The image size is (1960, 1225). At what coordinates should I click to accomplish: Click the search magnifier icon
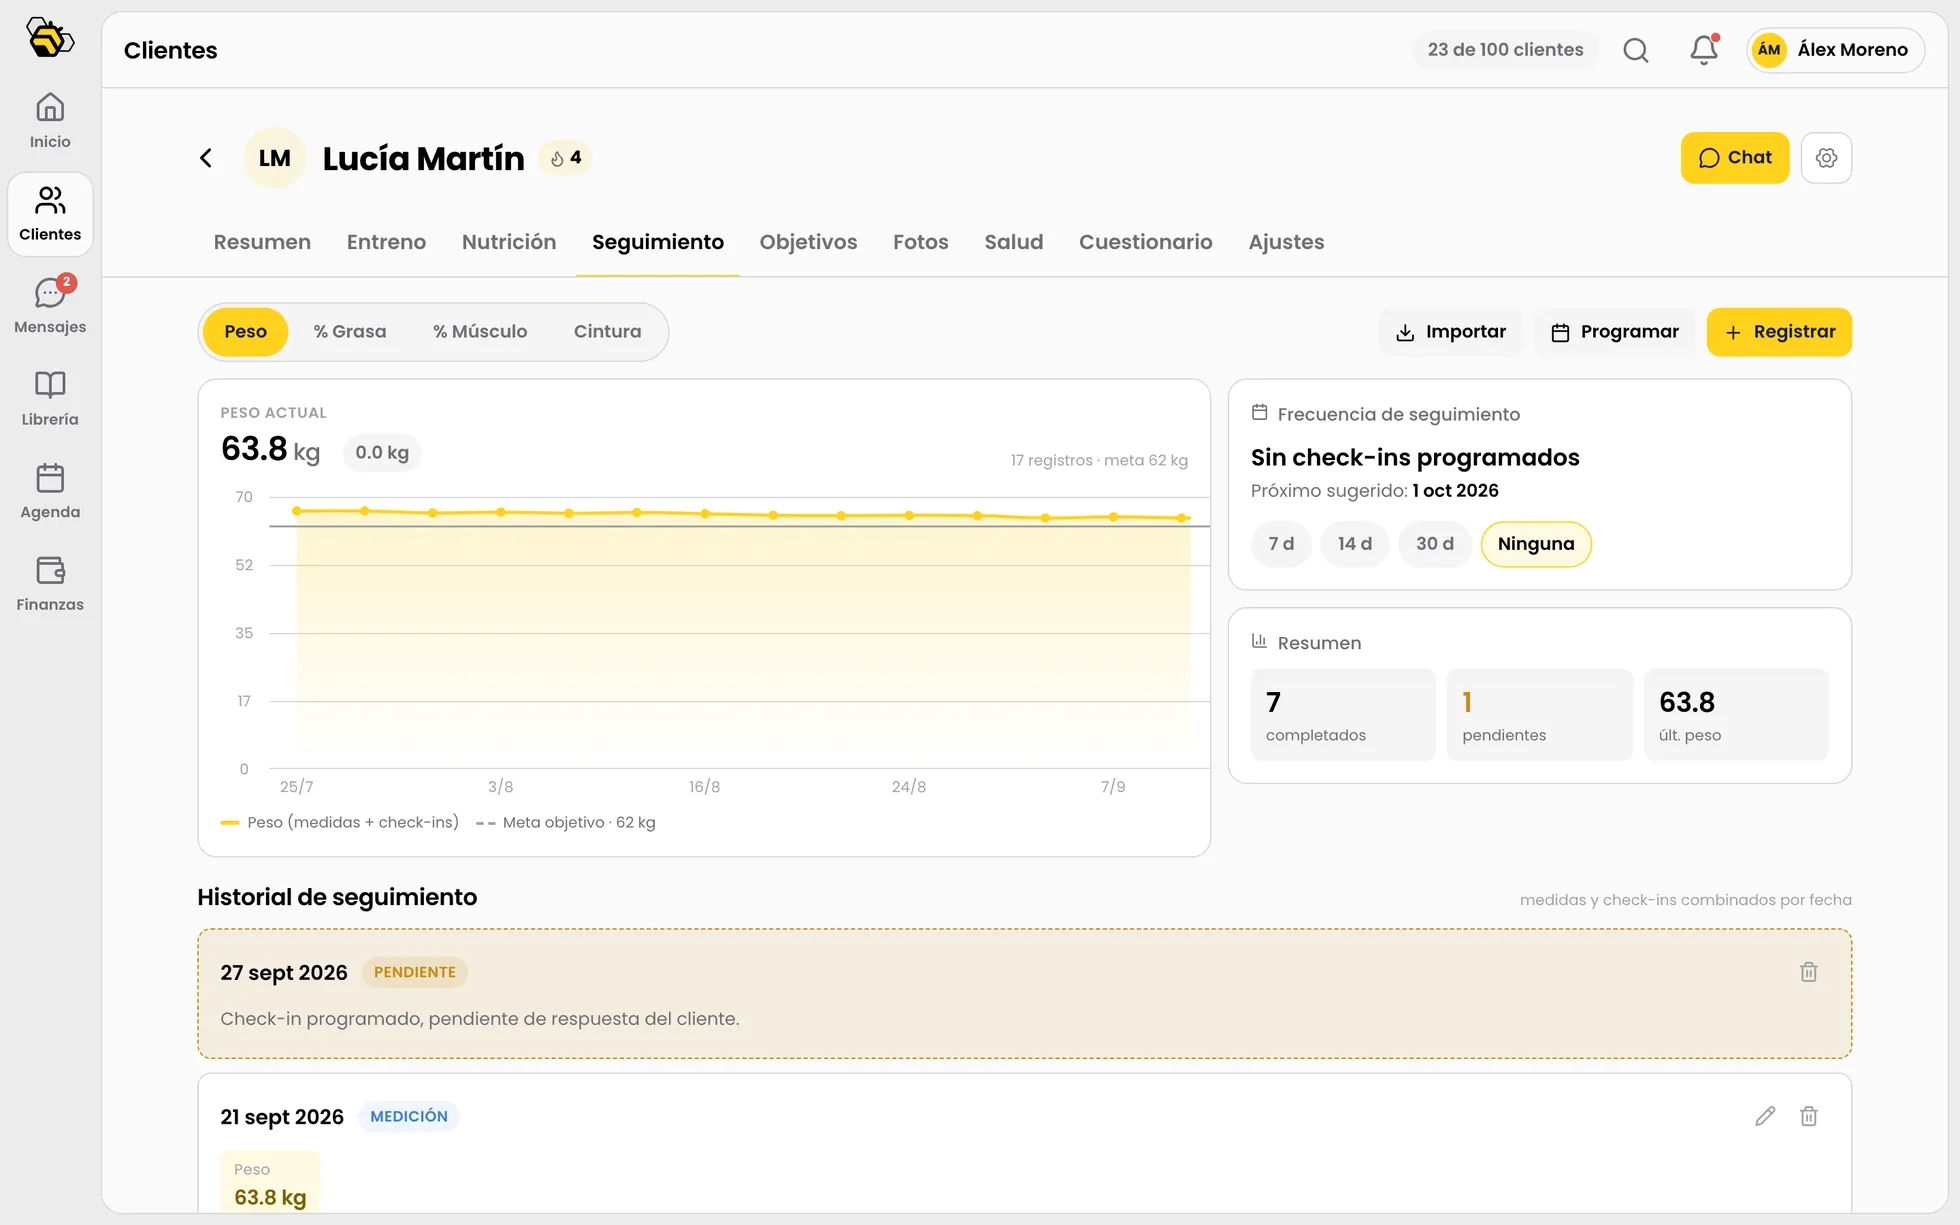click(1636, 50)
